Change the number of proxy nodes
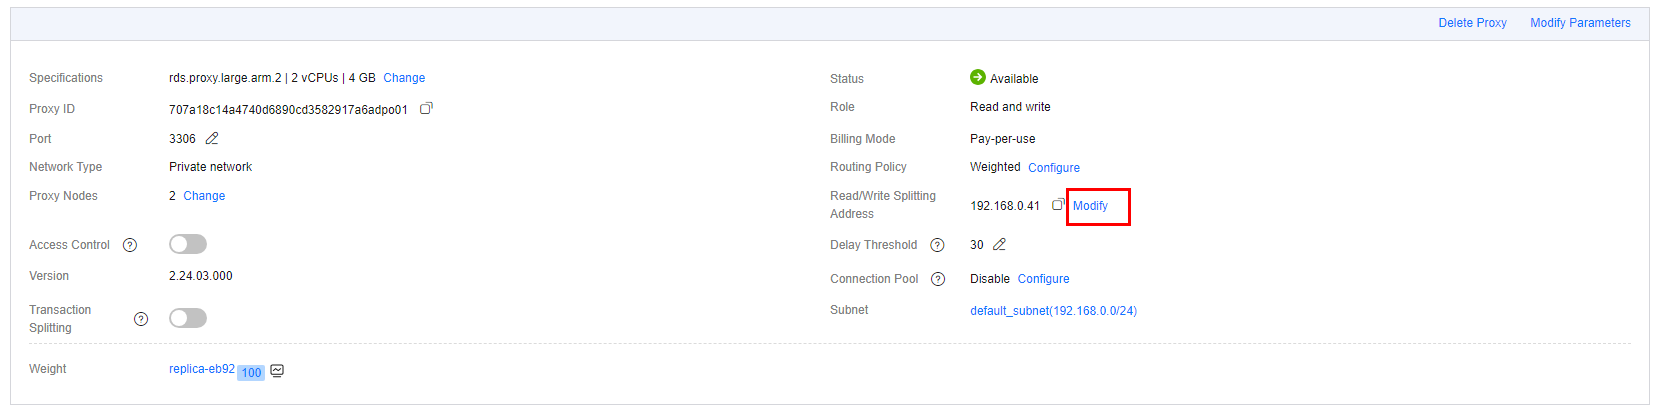Screen dimensions: 1658x414 point(204,196)
